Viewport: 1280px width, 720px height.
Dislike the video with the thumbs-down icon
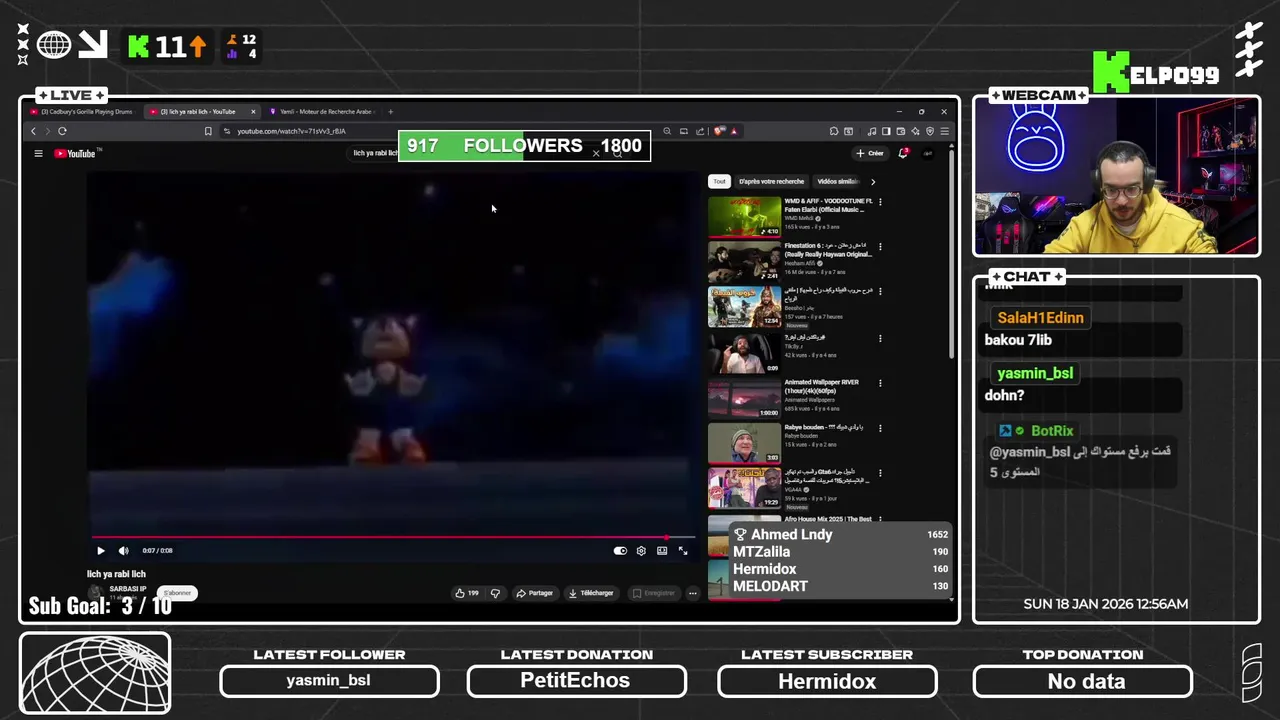(495, 593)
